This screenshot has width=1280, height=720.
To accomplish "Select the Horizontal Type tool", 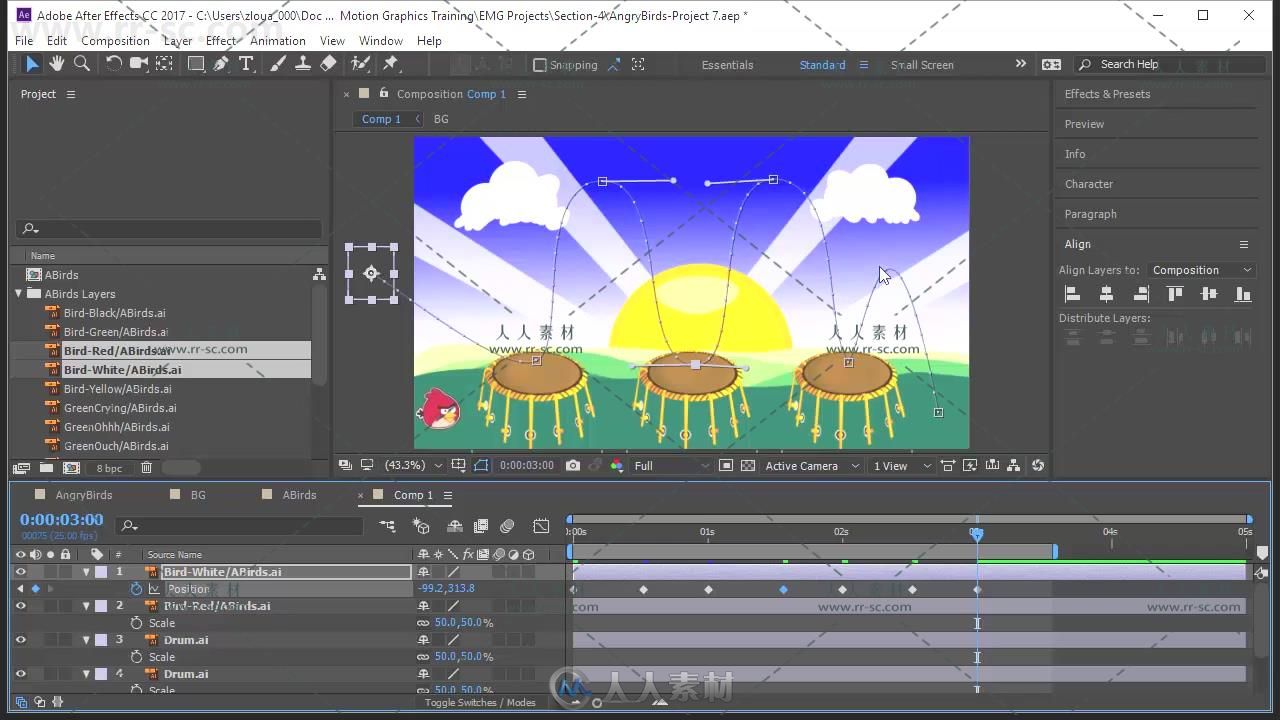I will [246, 64].
